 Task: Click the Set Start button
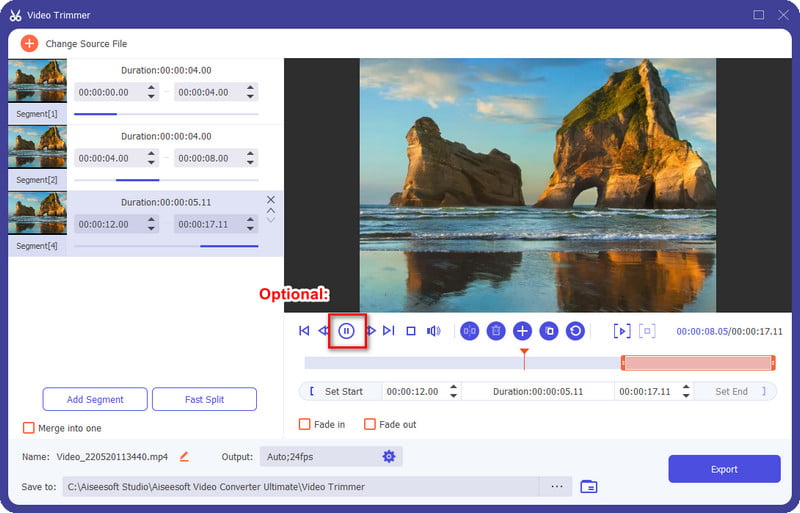(340, 392)
